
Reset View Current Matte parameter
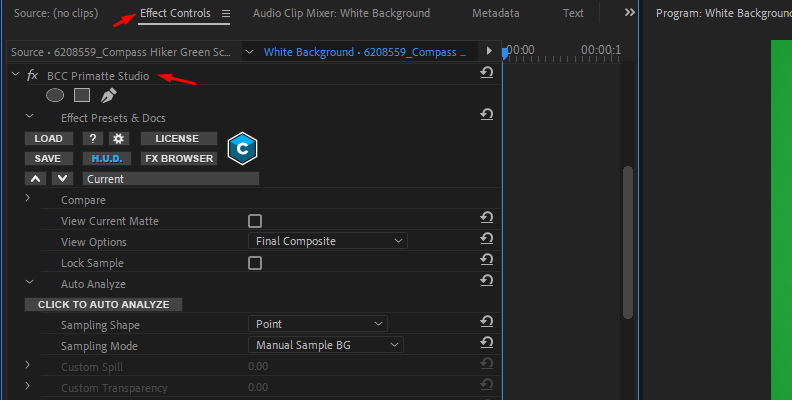[x=486, y=218]
